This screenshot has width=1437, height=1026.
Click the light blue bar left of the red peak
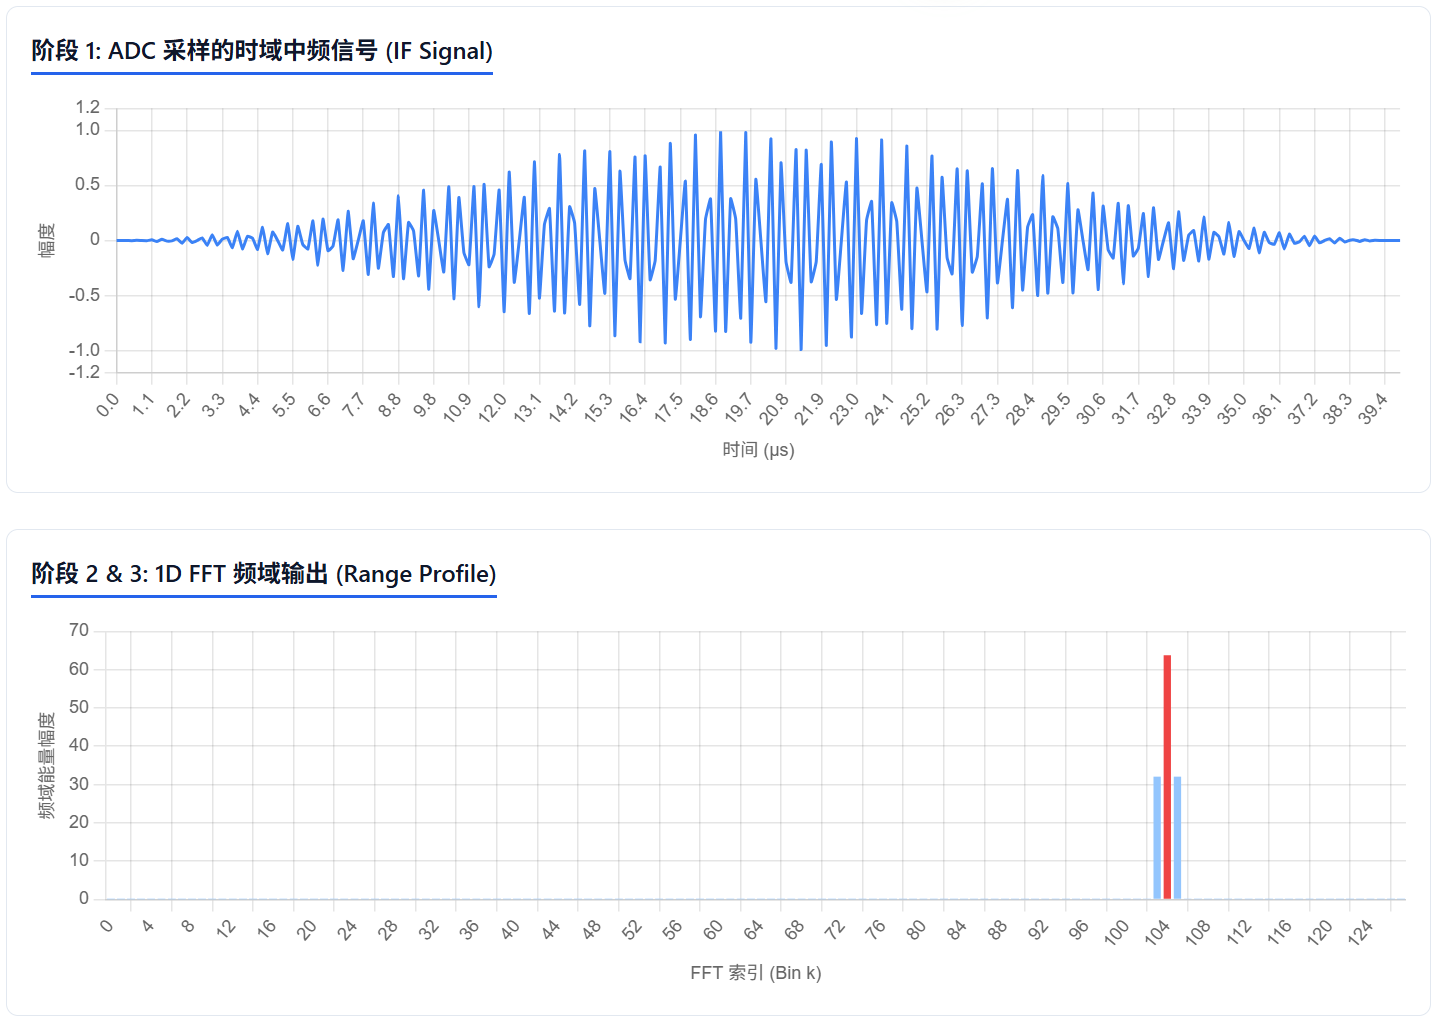(x=1157, y=838)
